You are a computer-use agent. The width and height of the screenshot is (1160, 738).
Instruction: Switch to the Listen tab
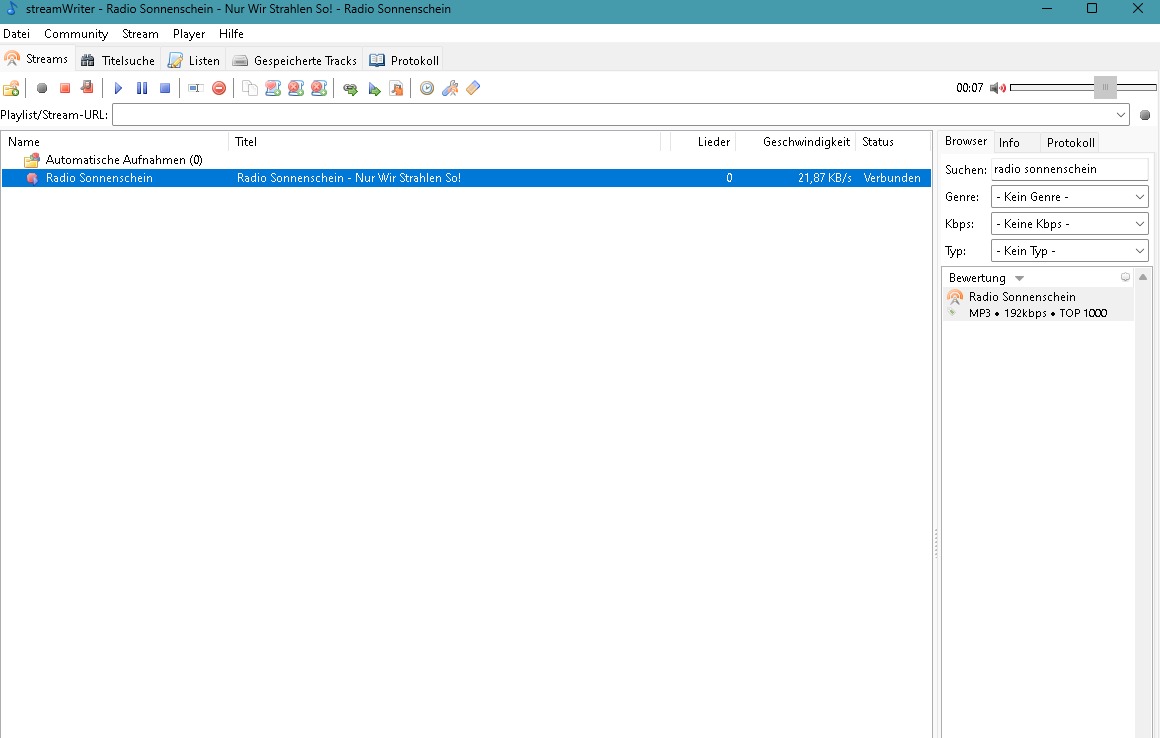point(194,61)
